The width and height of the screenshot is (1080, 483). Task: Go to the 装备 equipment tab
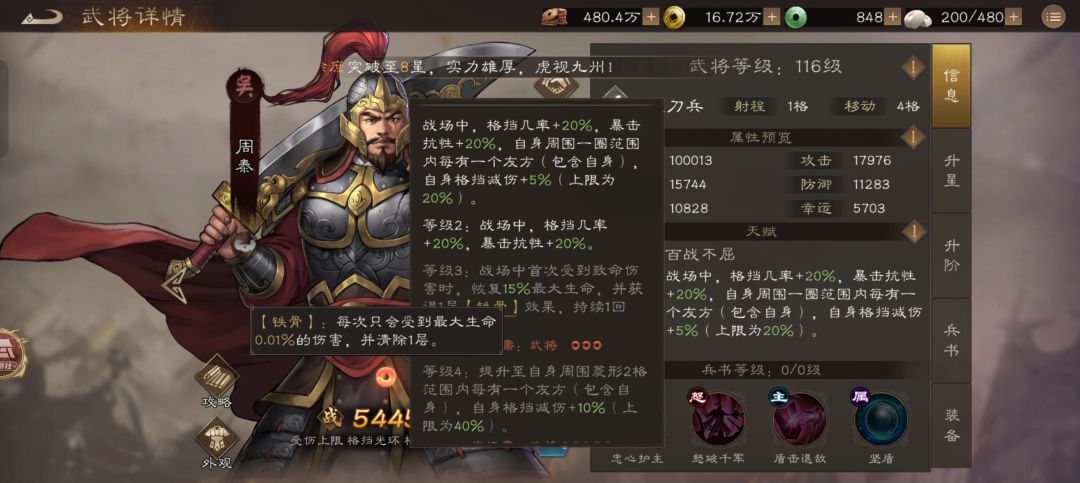tap(951, 425)
